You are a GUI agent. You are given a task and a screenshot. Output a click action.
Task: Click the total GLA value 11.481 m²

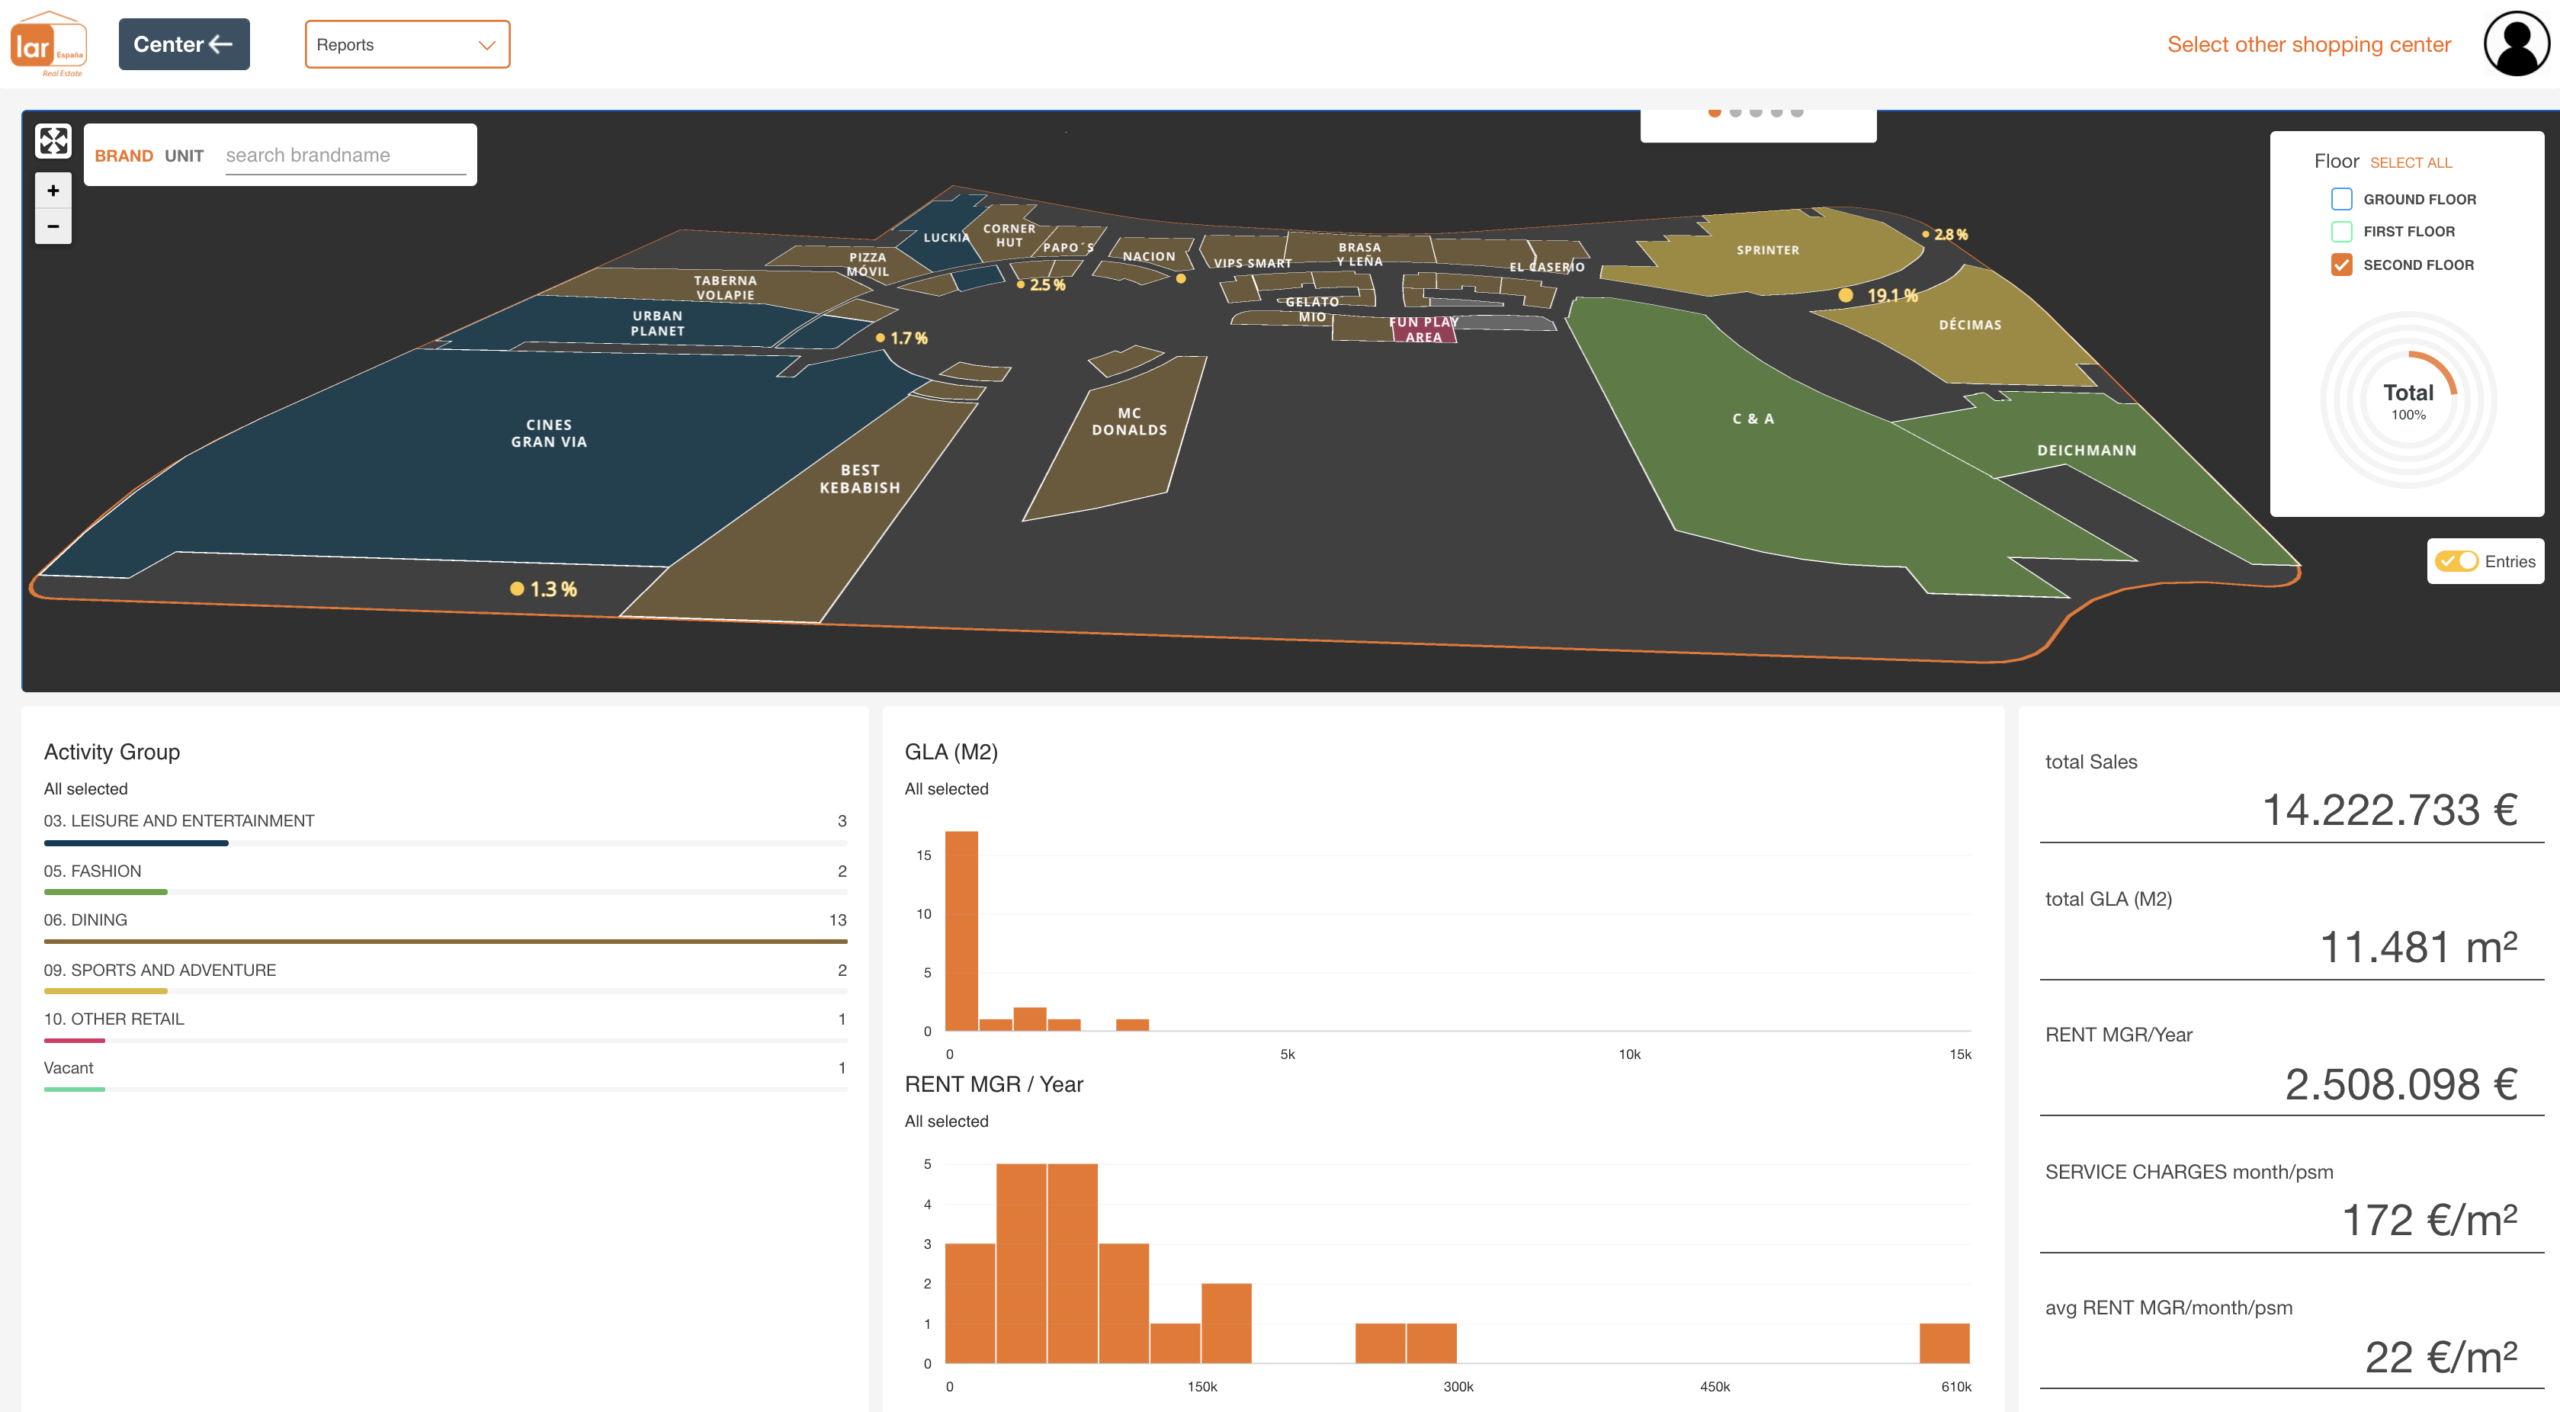point(2418,947)
